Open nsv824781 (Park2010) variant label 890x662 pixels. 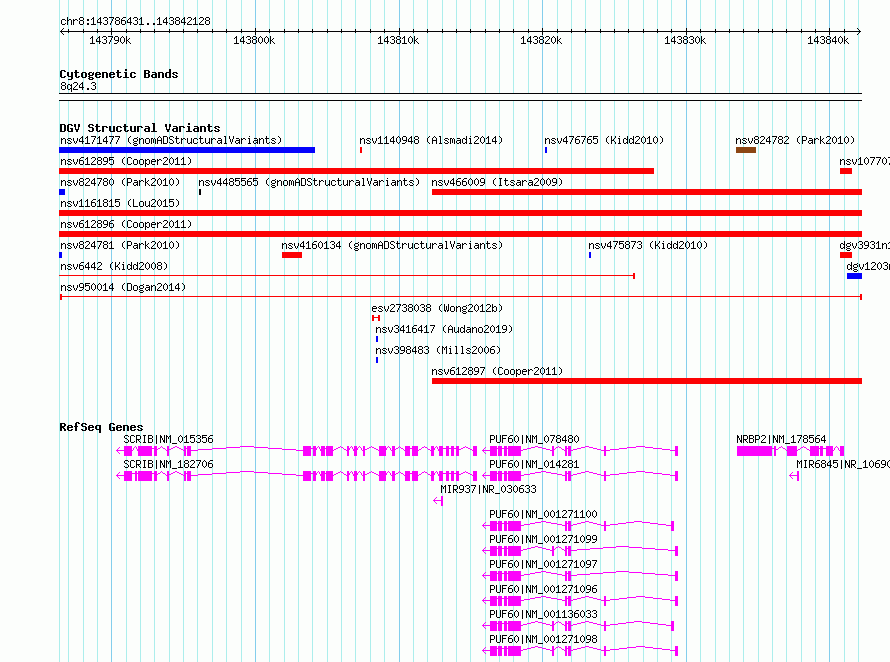point(120,245)
